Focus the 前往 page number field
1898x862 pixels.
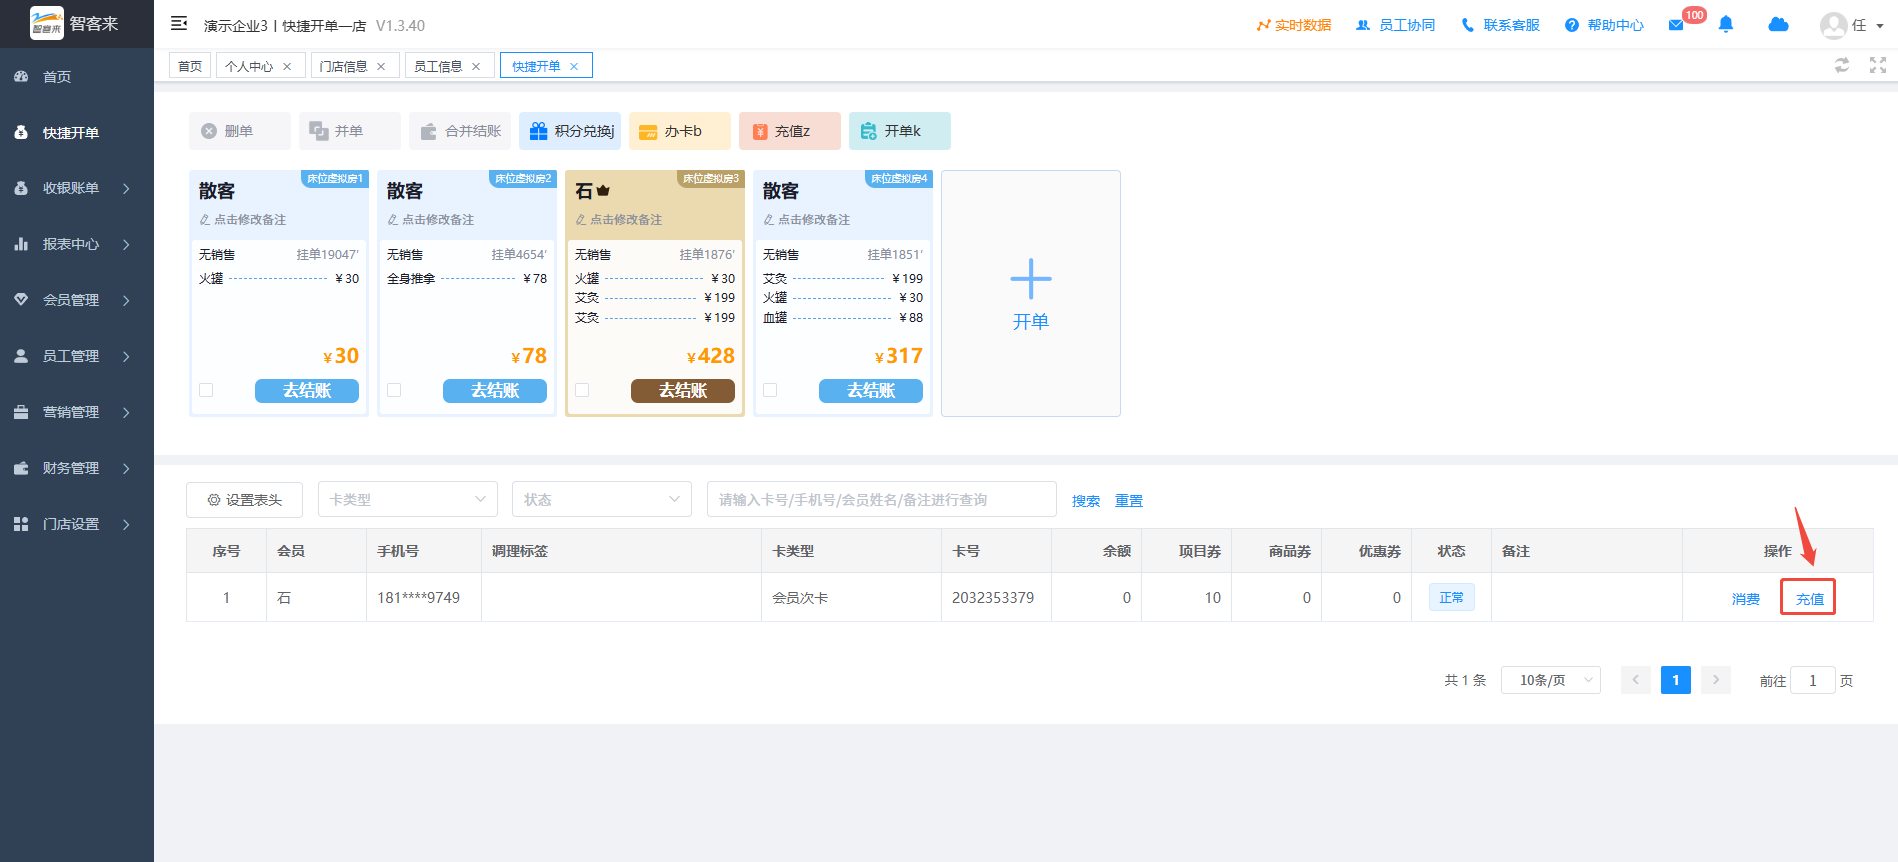(x=1812, y=680)
